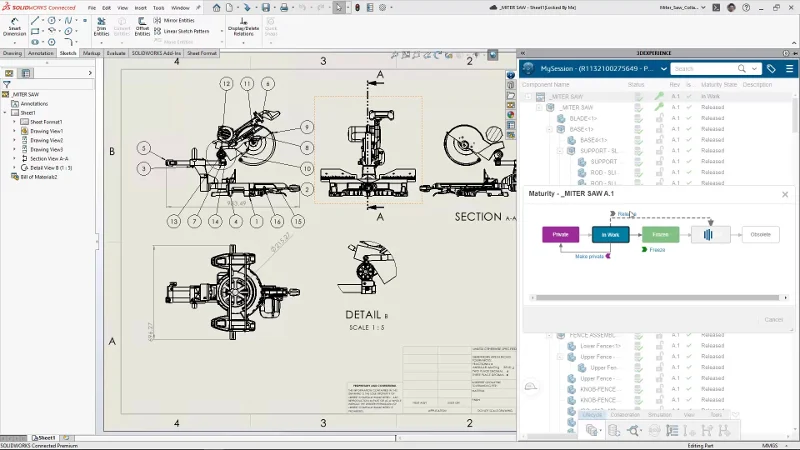Select the Frozen maturity state box
The image size is (800, 450).
point(660,234)
